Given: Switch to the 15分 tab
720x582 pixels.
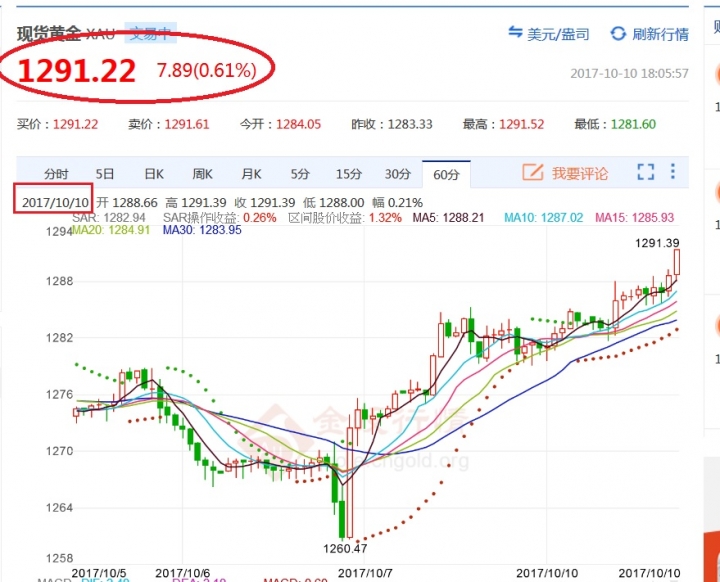Looking at the screenshot, I should pos(349,174).
